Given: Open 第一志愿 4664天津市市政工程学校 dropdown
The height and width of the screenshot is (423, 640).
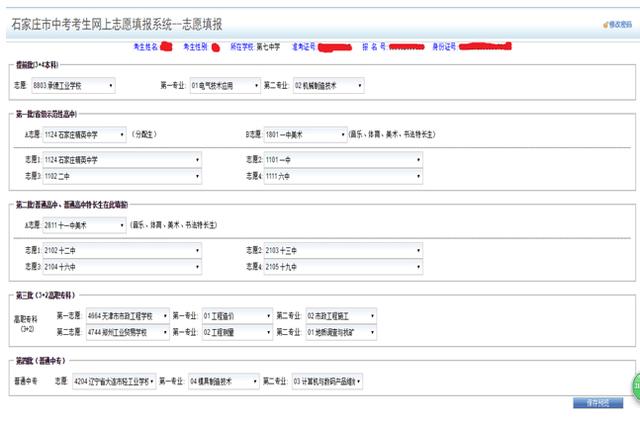Looking at the screenshot, I should point(128,316).
